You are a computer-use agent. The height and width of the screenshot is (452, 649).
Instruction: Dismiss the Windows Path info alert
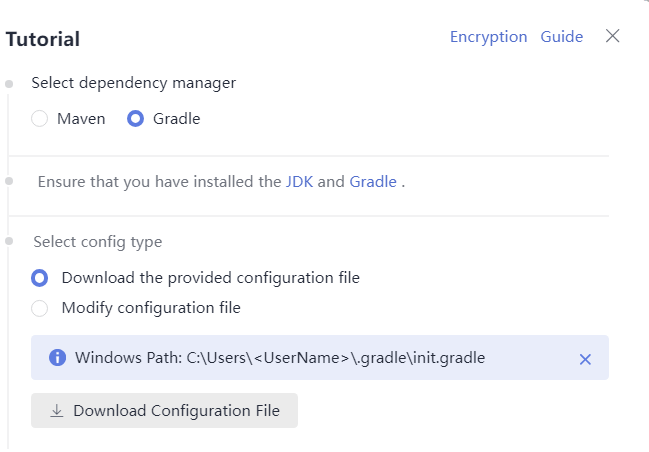pos(585,359)
